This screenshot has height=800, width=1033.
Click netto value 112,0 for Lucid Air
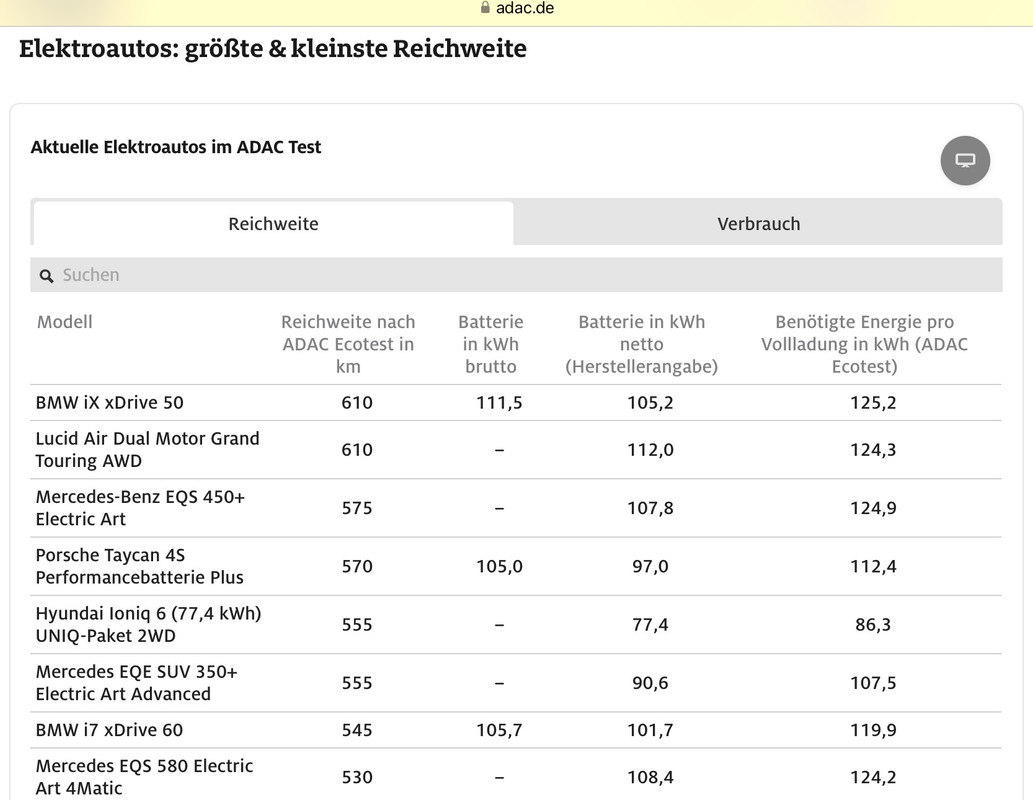click(650, 449)
